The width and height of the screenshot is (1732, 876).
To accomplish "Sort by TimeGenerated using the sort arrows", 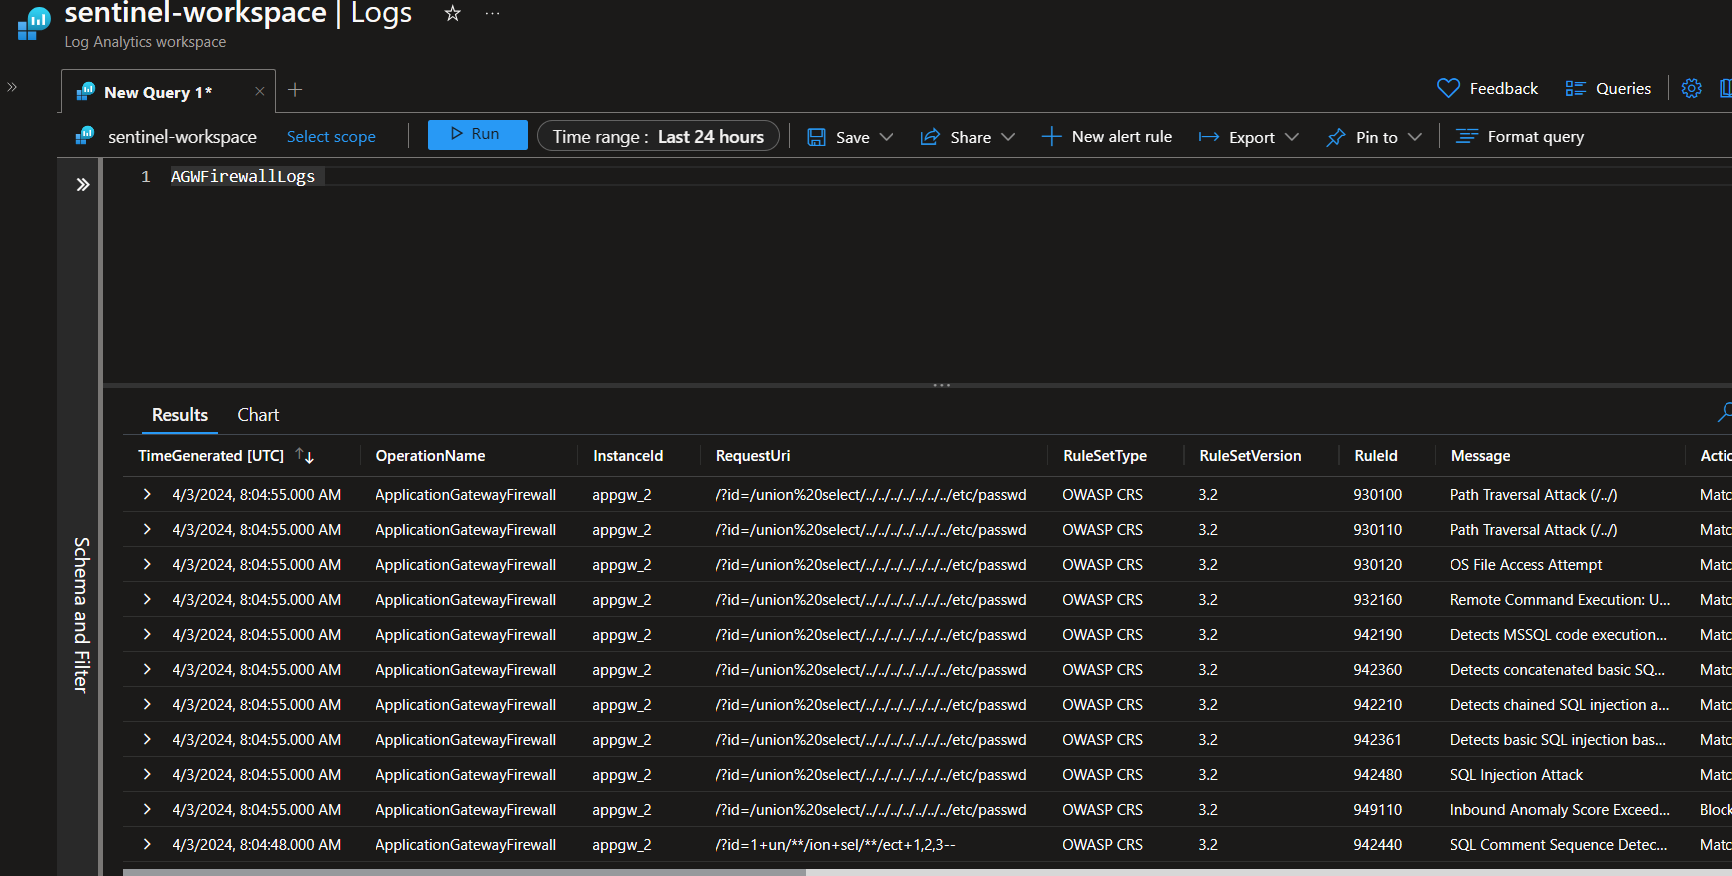I will tap(305, 455).
